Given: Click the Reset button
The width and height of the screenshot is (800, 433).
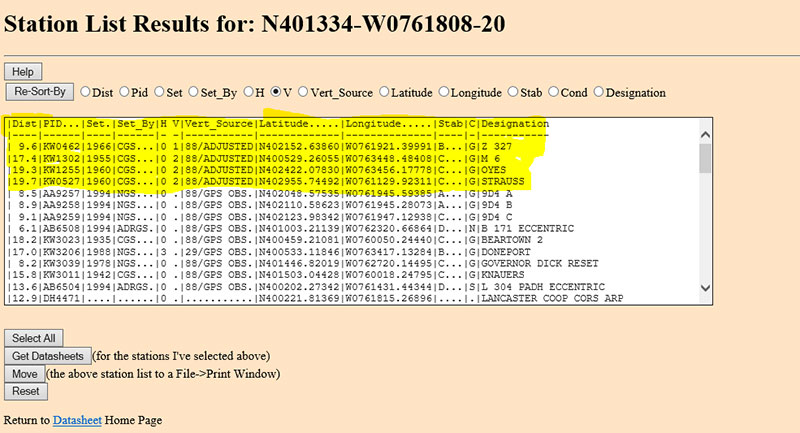Looking at the screenshot, I should click(x=26, y=391).
